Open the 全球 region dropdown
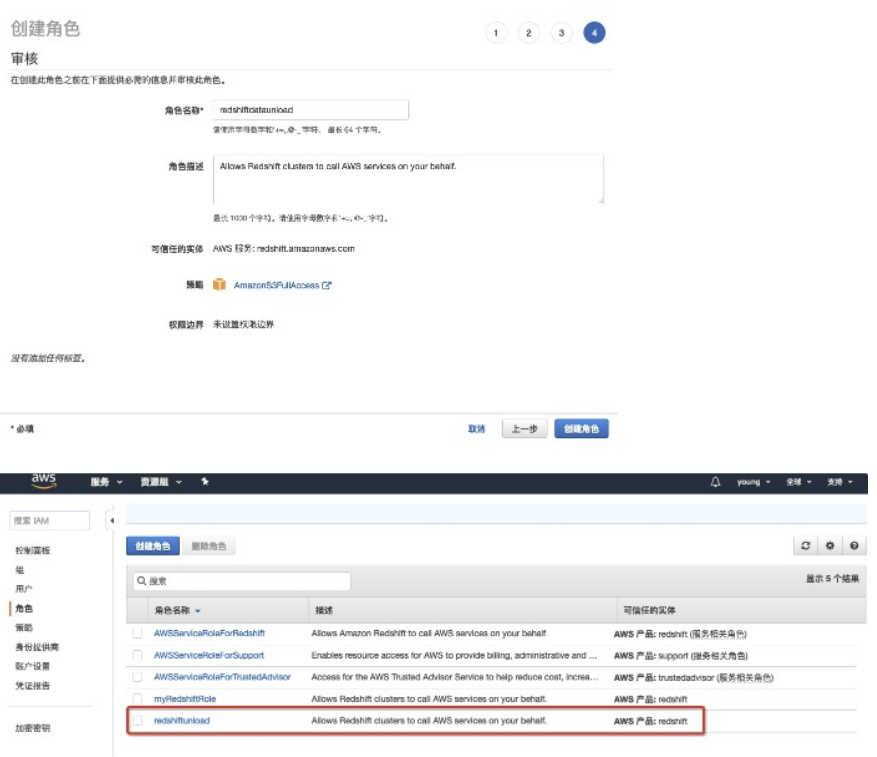This screenshot has width=877, height=757. [799, 482]
